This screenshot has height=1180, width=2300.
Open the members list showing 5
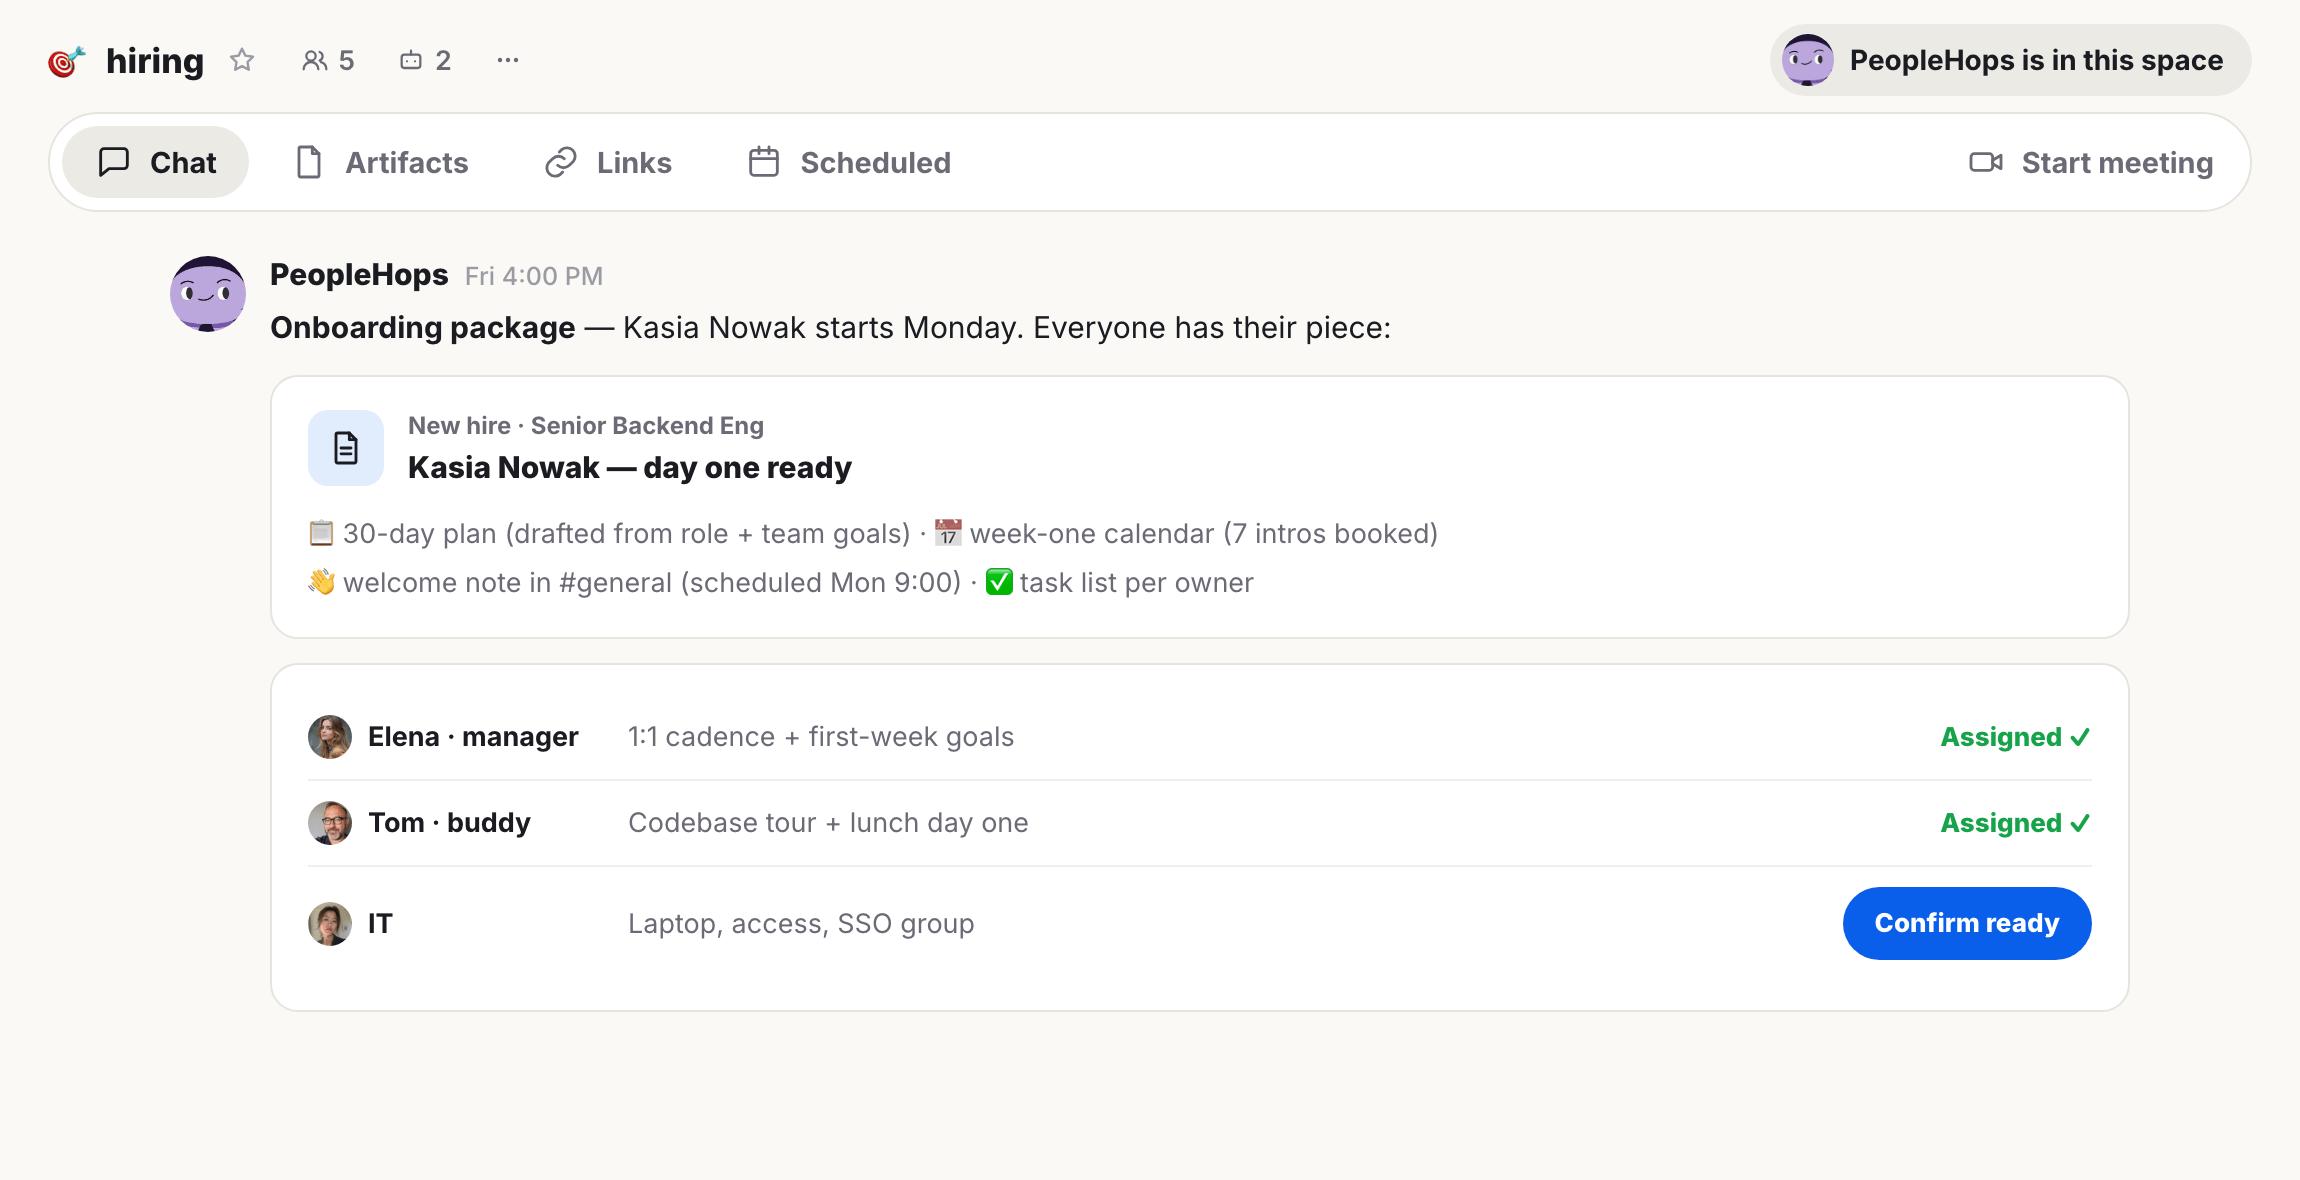tap(328, 60)
